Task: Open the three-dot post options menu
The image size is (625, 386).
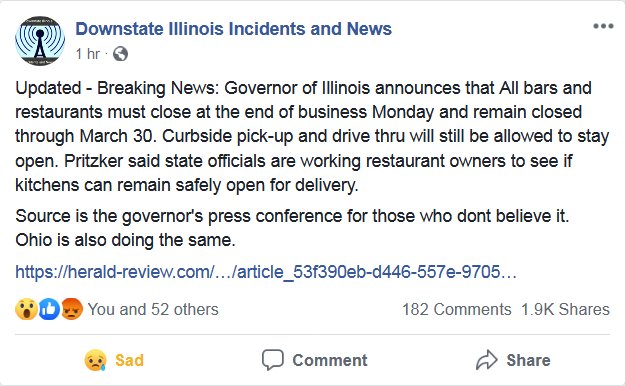Action: coord(603,26)
